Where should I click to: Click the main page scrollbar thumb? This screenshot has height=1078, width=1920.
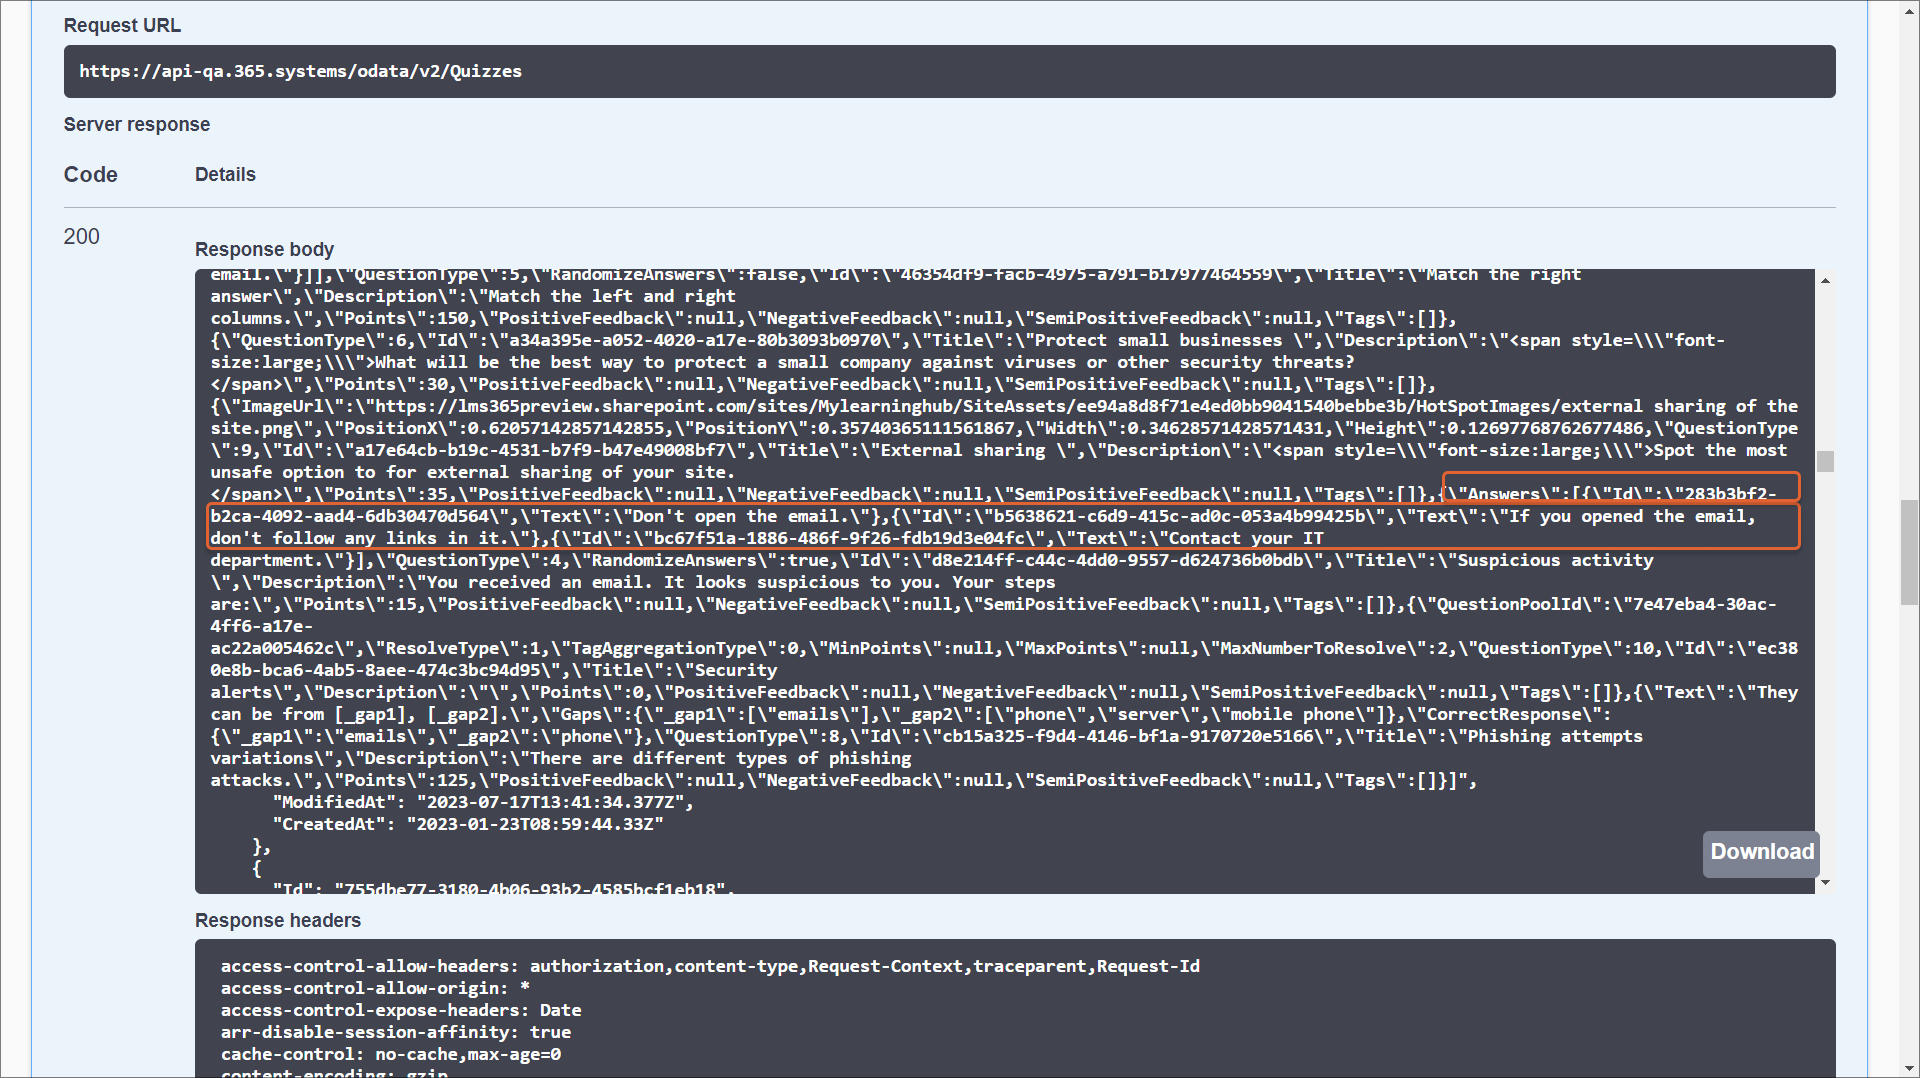click(1909, 552)
